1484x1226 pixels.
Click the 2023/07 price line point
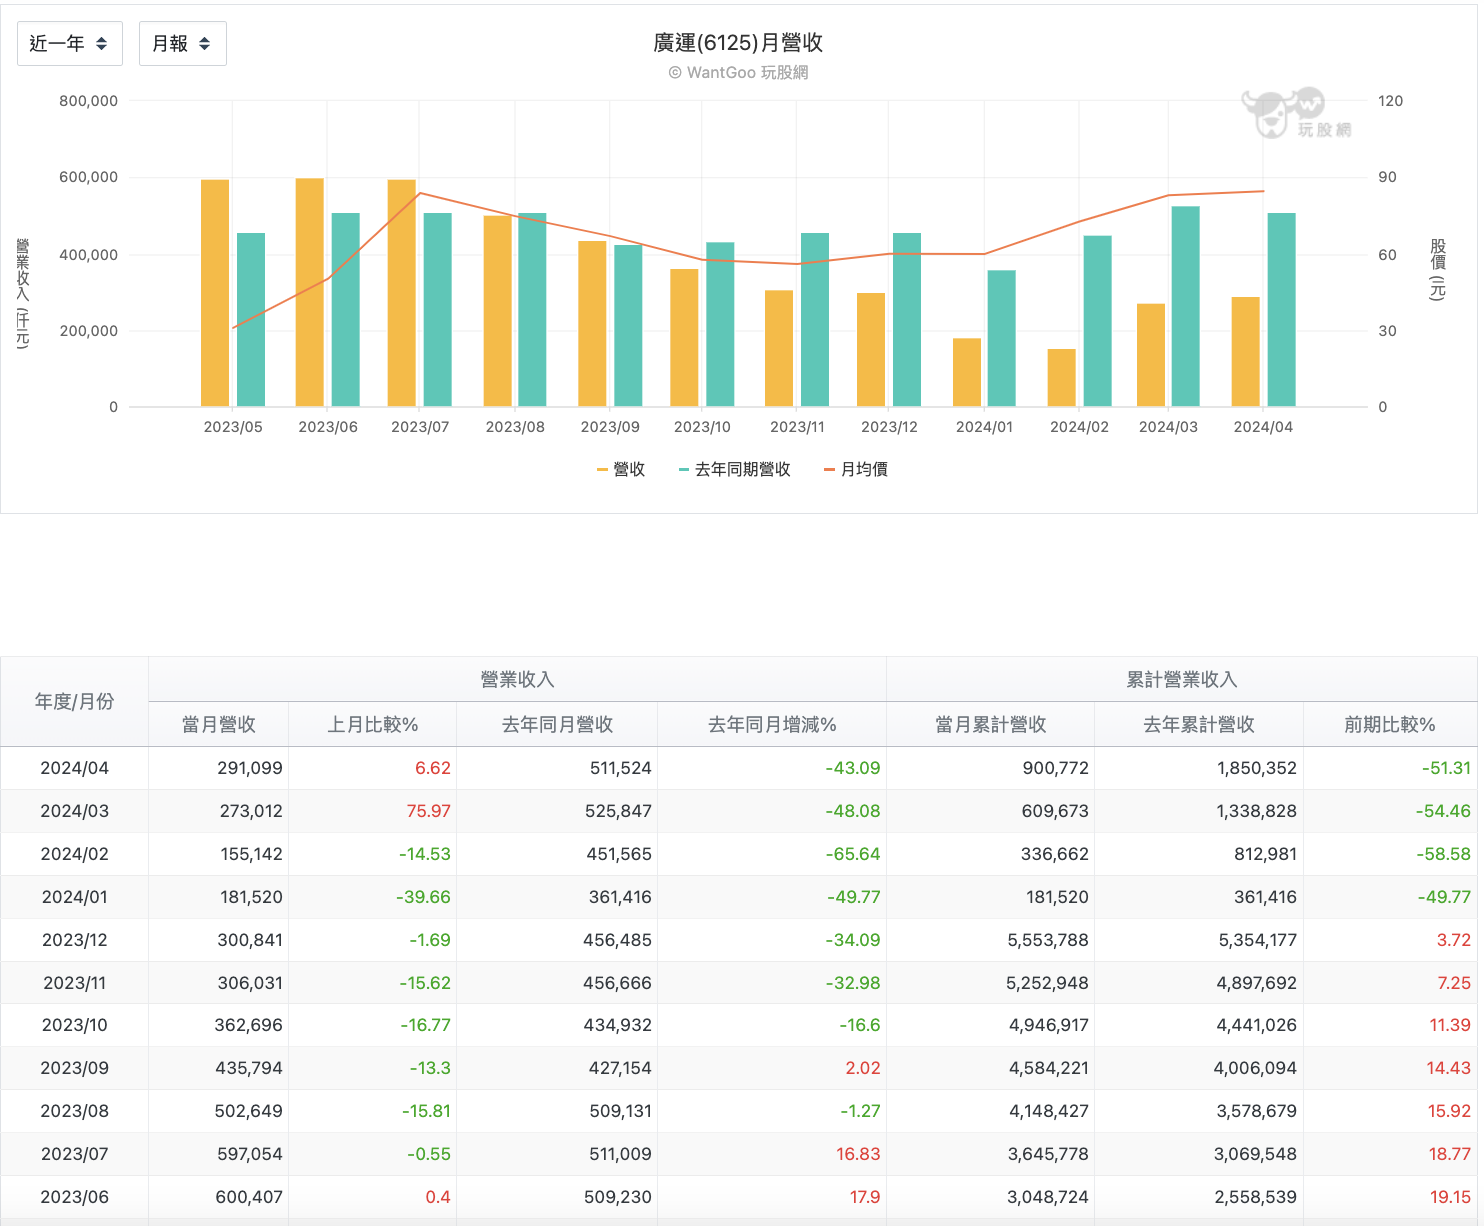pos(420,193)
